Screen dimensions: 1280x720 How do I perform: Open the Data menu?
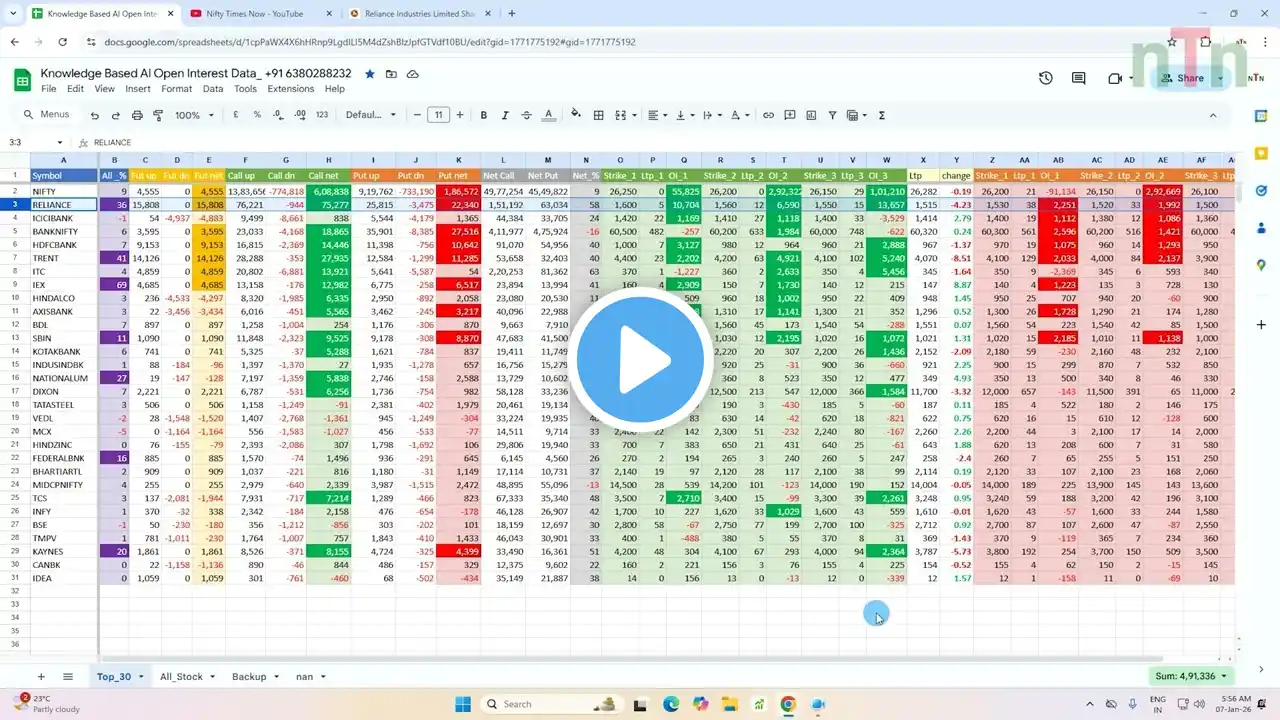[x=213, y=89]
